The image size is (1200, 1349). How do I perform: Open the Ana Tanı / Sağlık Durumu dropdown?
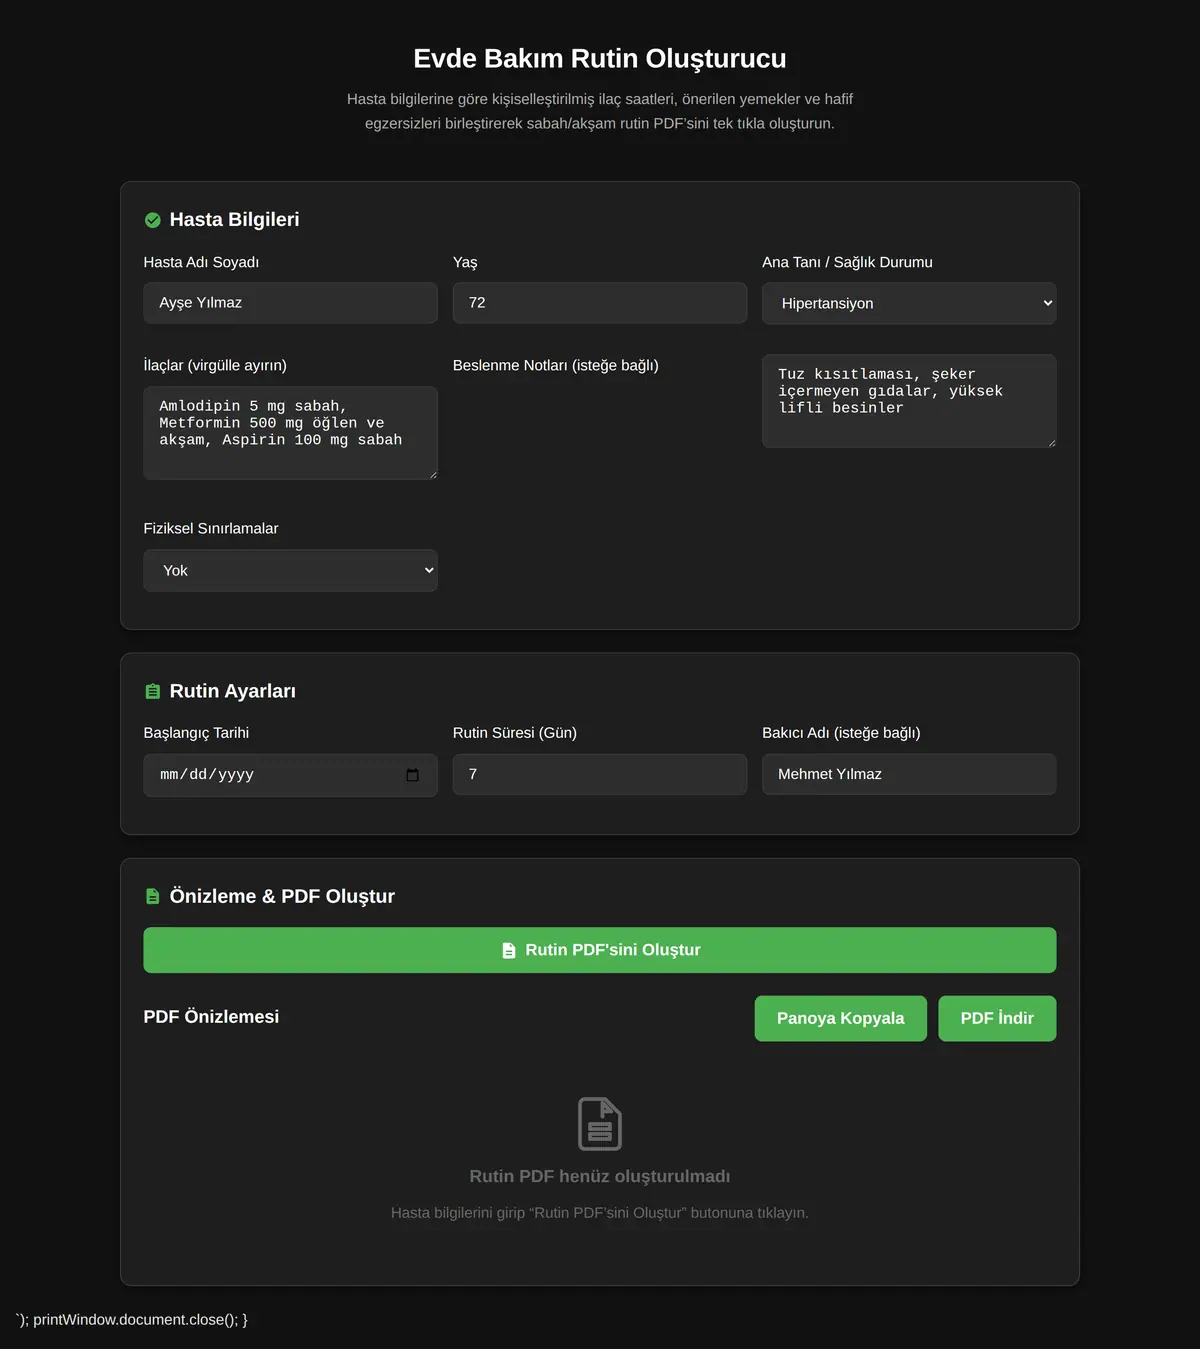tap(909, 303)
